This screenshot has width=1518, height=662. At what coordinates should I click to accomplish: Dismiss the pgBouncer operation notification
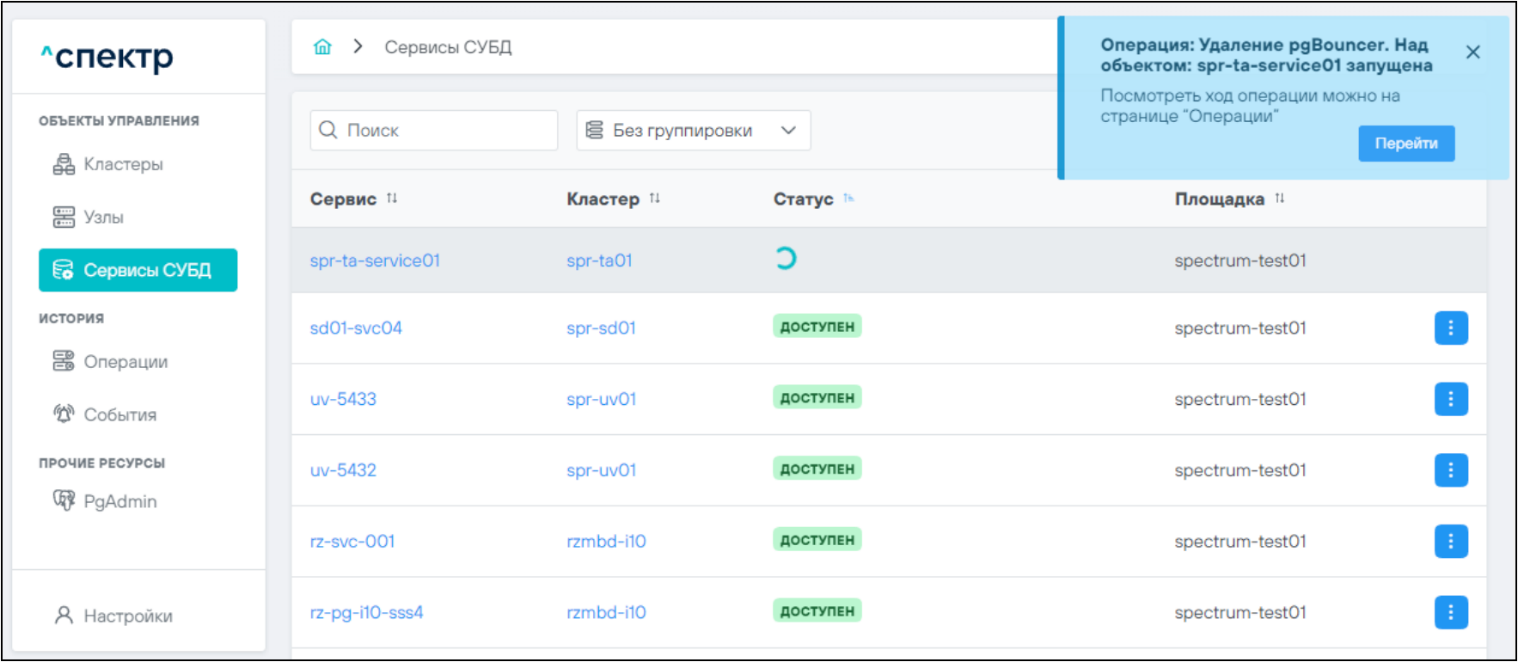pyautogui.click(x=1472, y=52)
